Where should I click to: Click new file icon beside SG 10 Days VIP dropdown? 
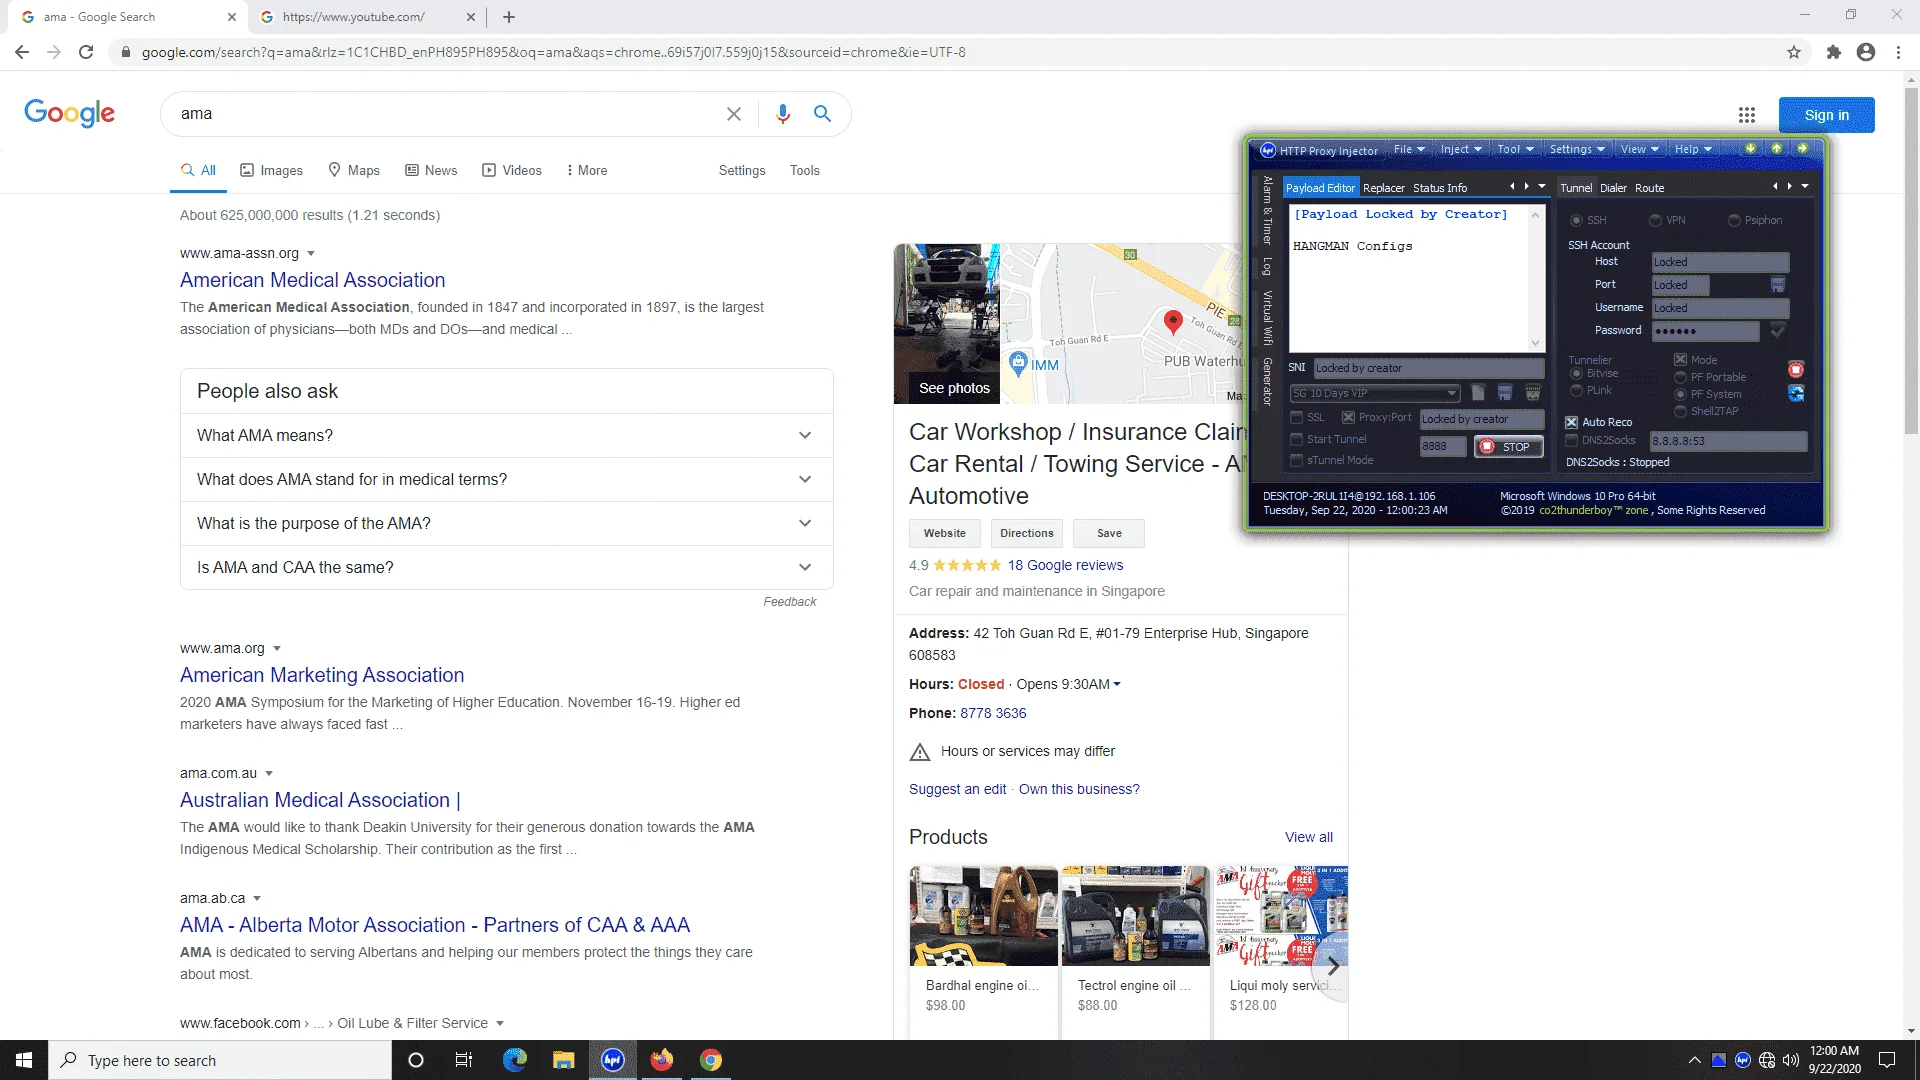point(1479,393)
